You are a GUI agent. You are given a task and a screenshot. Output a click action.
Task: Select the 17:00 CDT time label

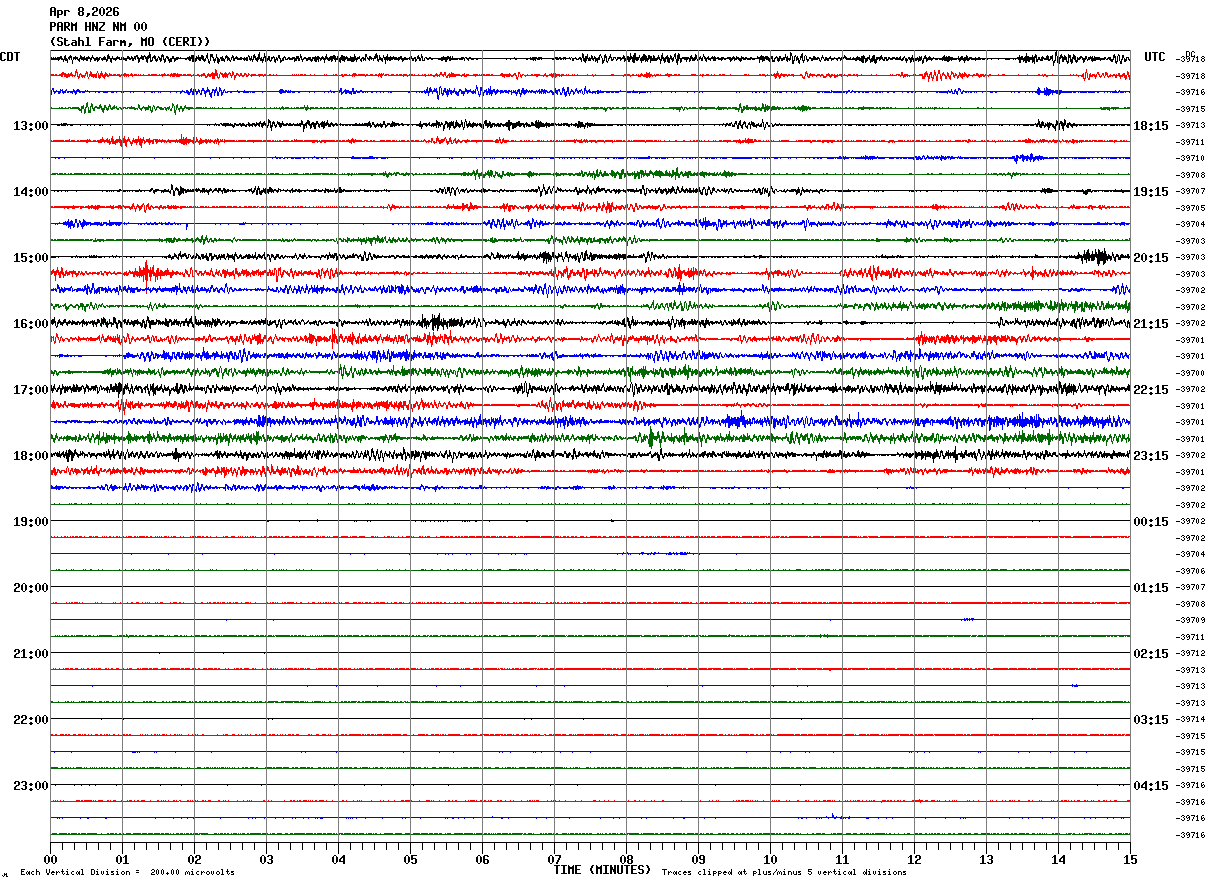[31, 390]
